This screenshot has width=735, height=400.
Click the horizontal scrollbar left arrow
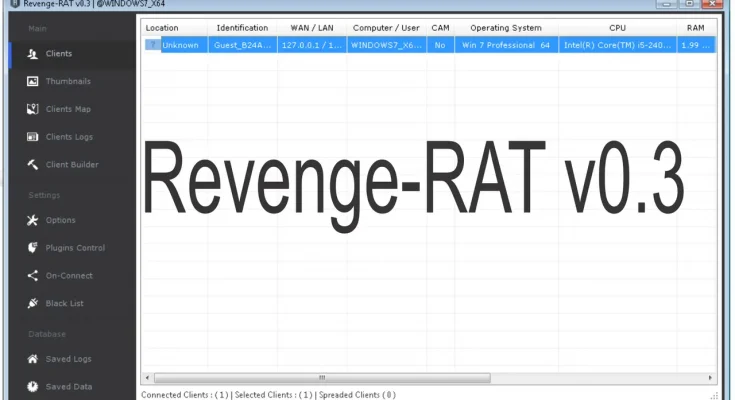[147, 378]
